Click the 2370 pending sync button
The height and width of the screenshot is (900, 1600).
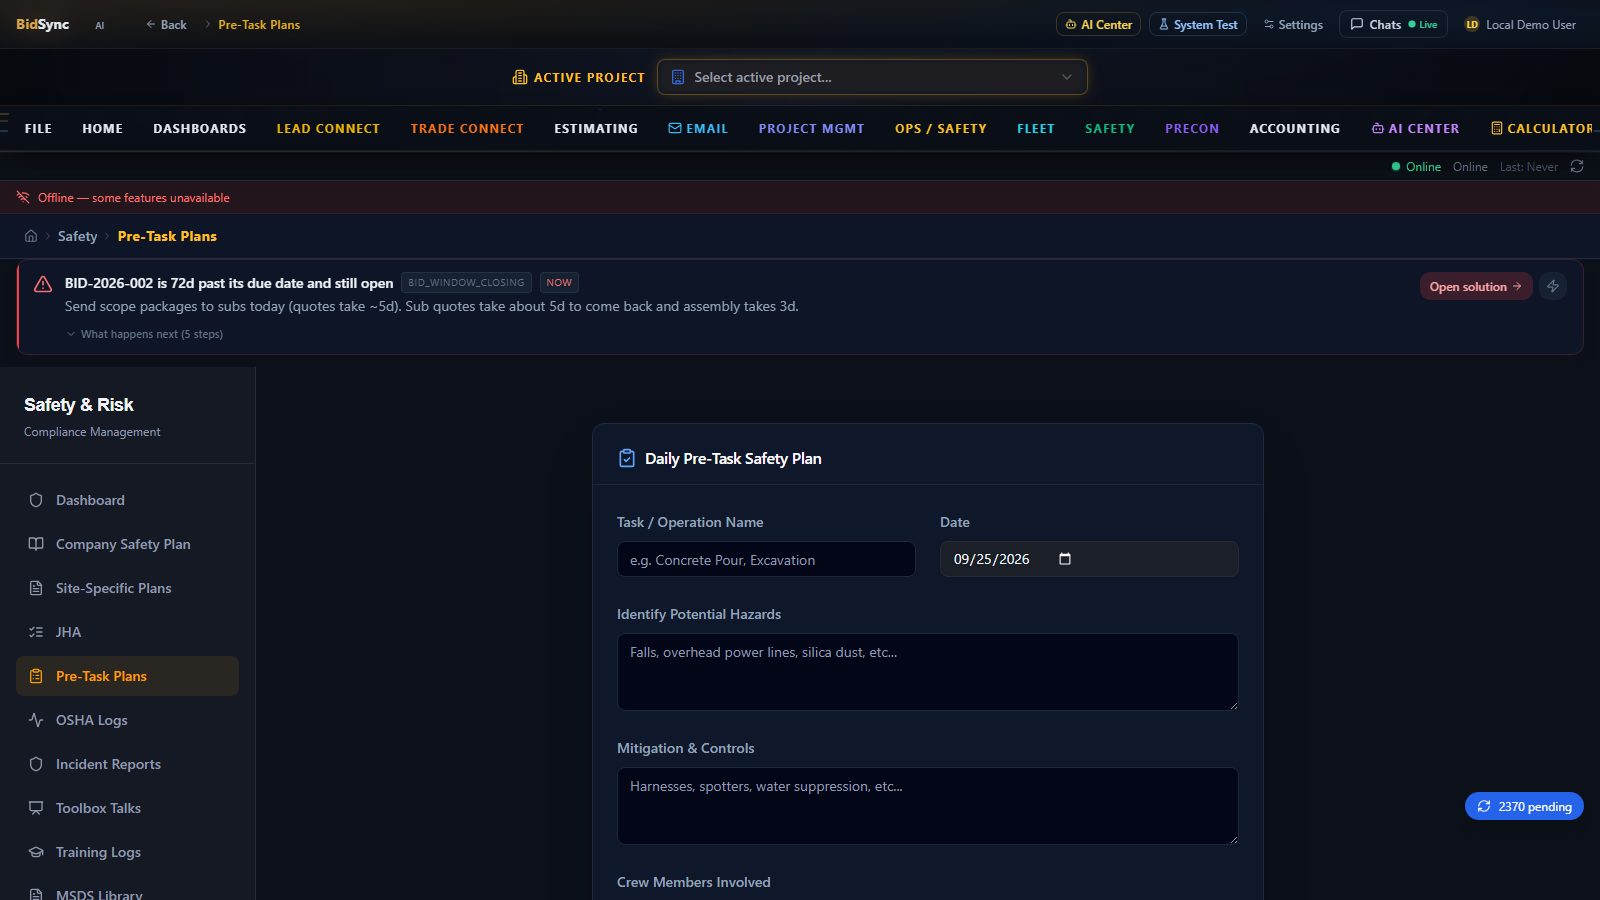coord(1524,806)
